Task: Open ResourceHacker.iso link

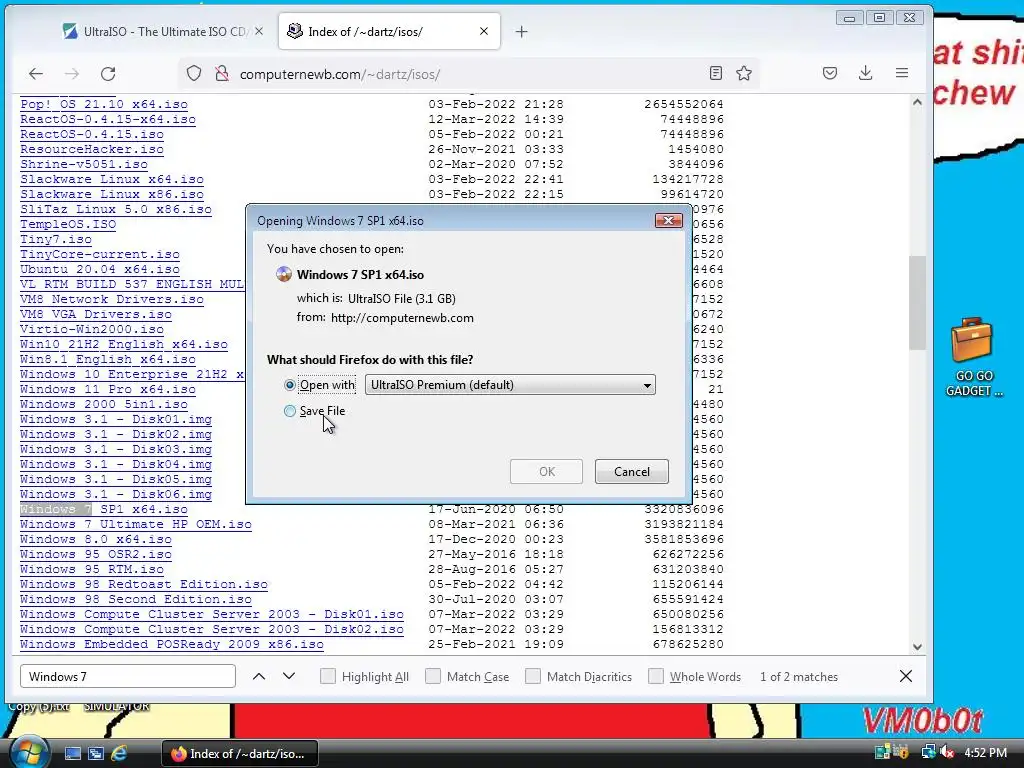Action: click(92, 149)
